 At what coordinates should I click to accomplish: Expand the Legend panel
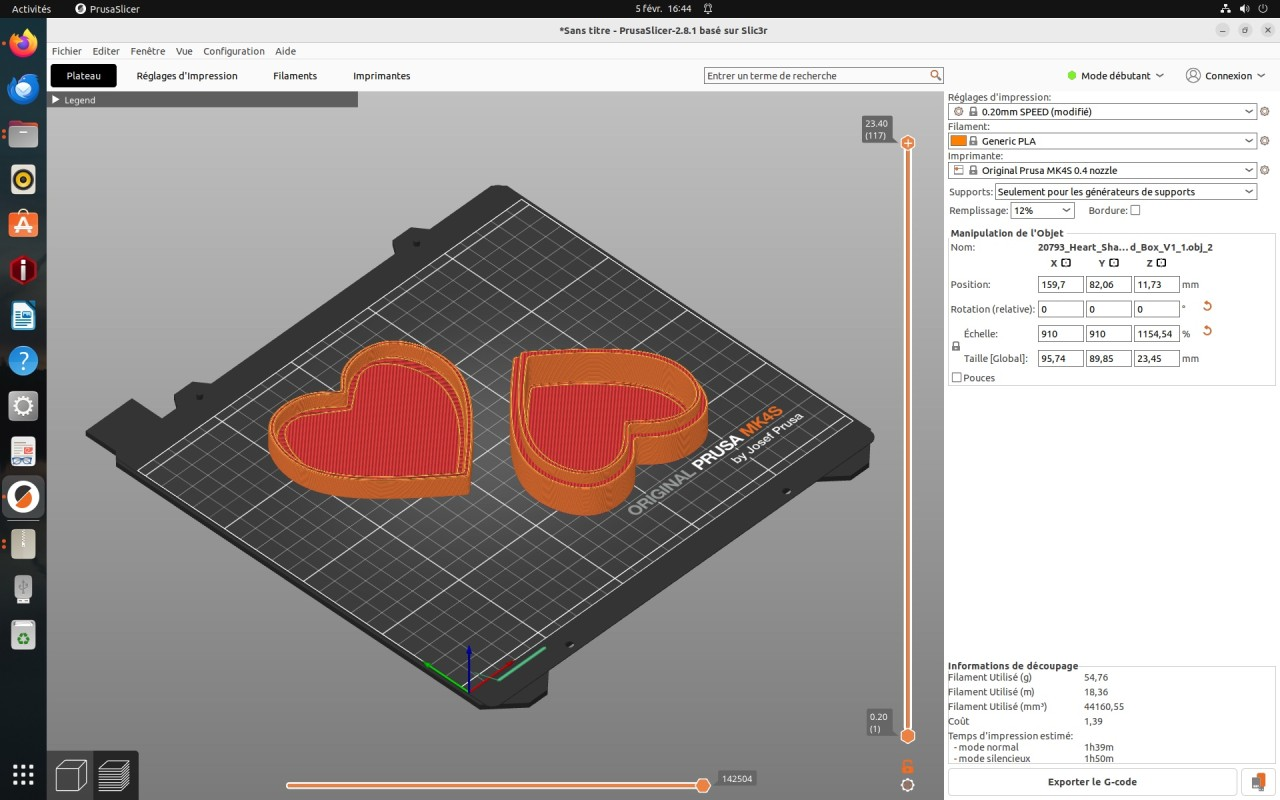coord(57,100)
